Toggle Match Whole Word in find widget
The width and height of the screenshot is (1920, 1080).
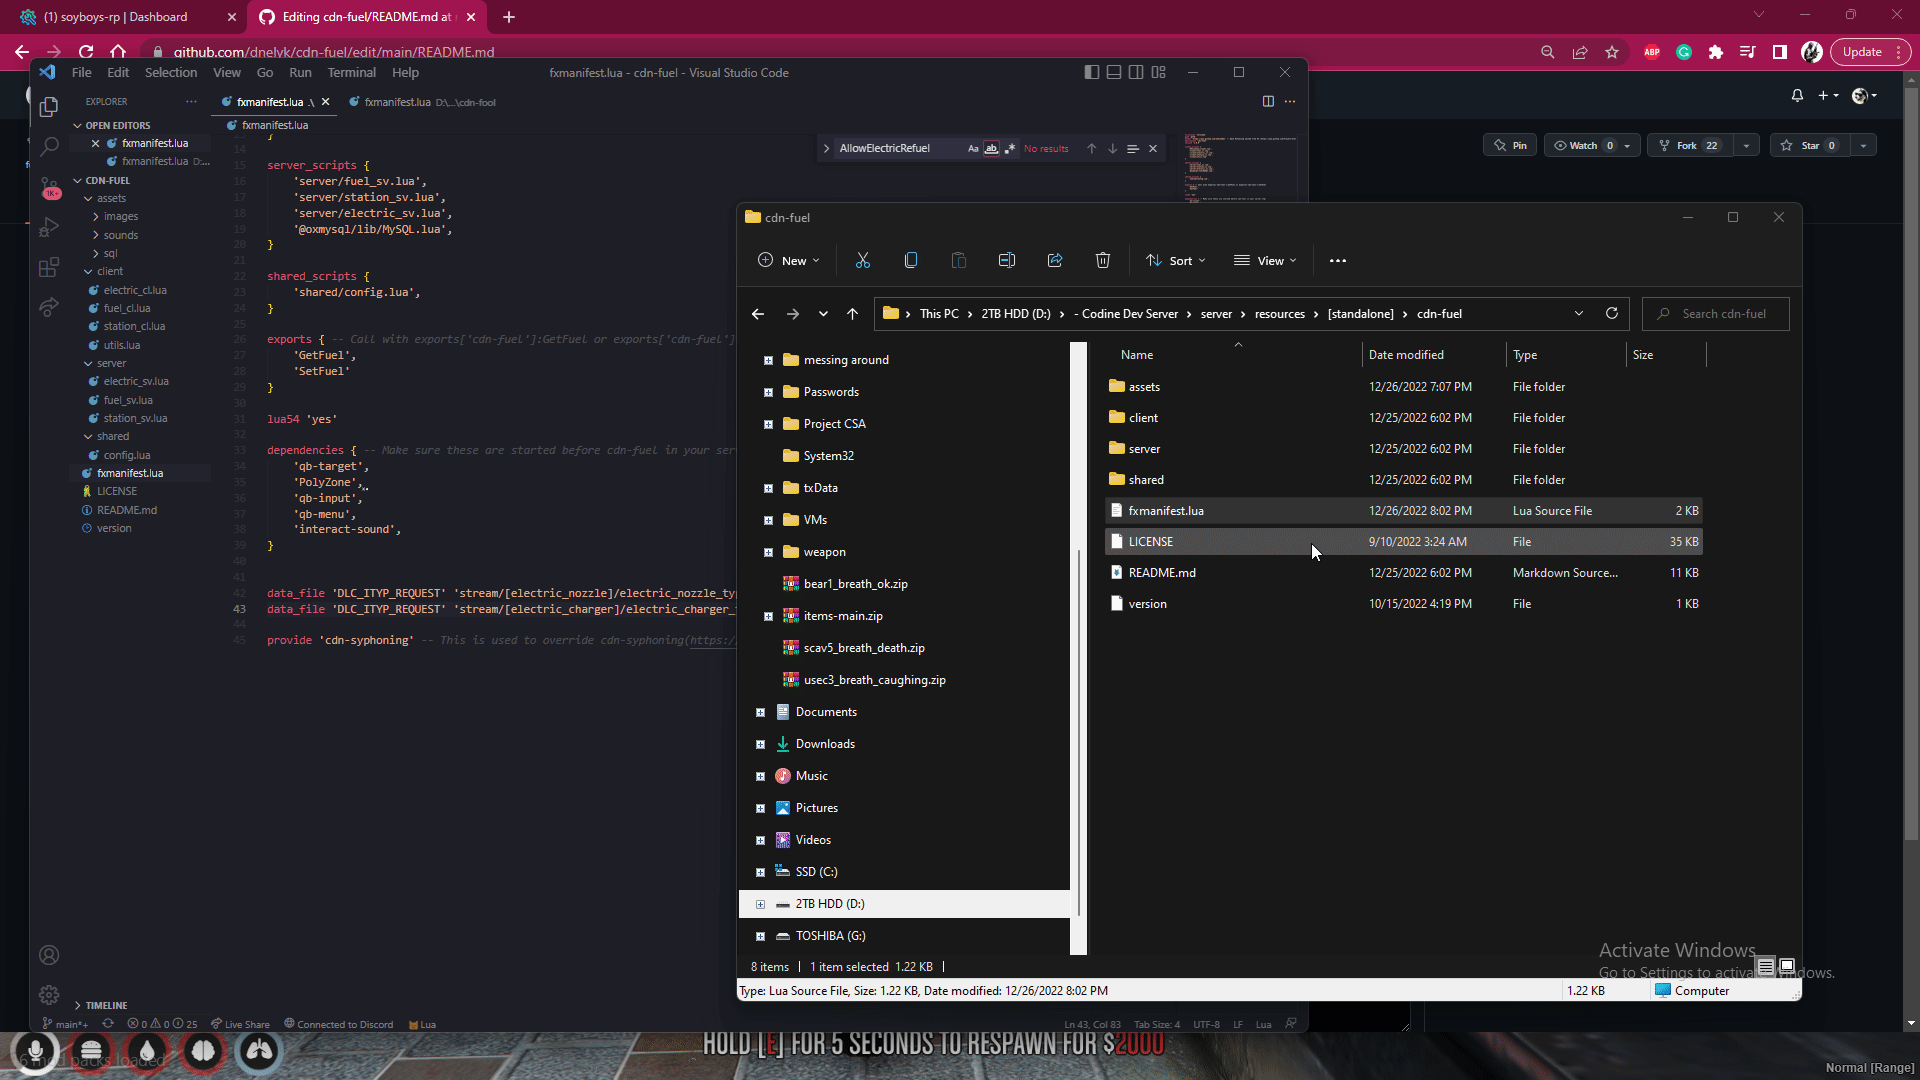pyautogui.click(x=991, y=148)
